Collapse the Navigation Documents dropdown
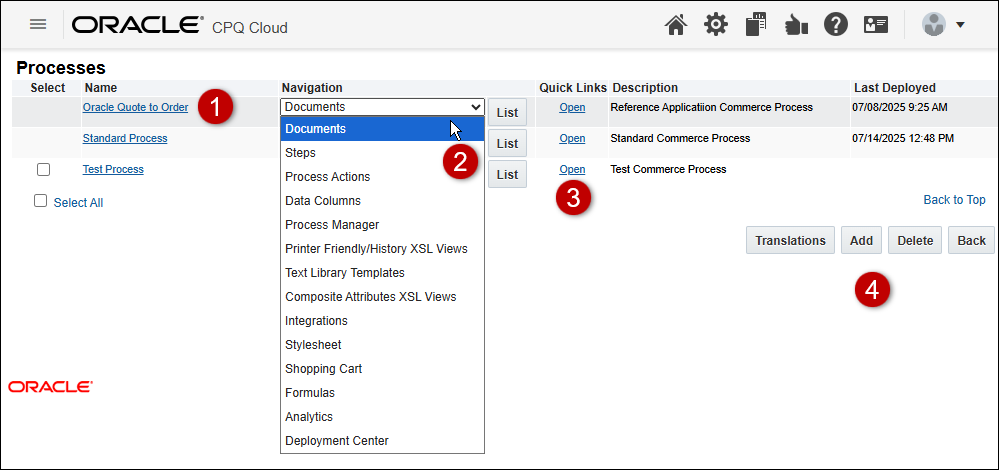 382,107
